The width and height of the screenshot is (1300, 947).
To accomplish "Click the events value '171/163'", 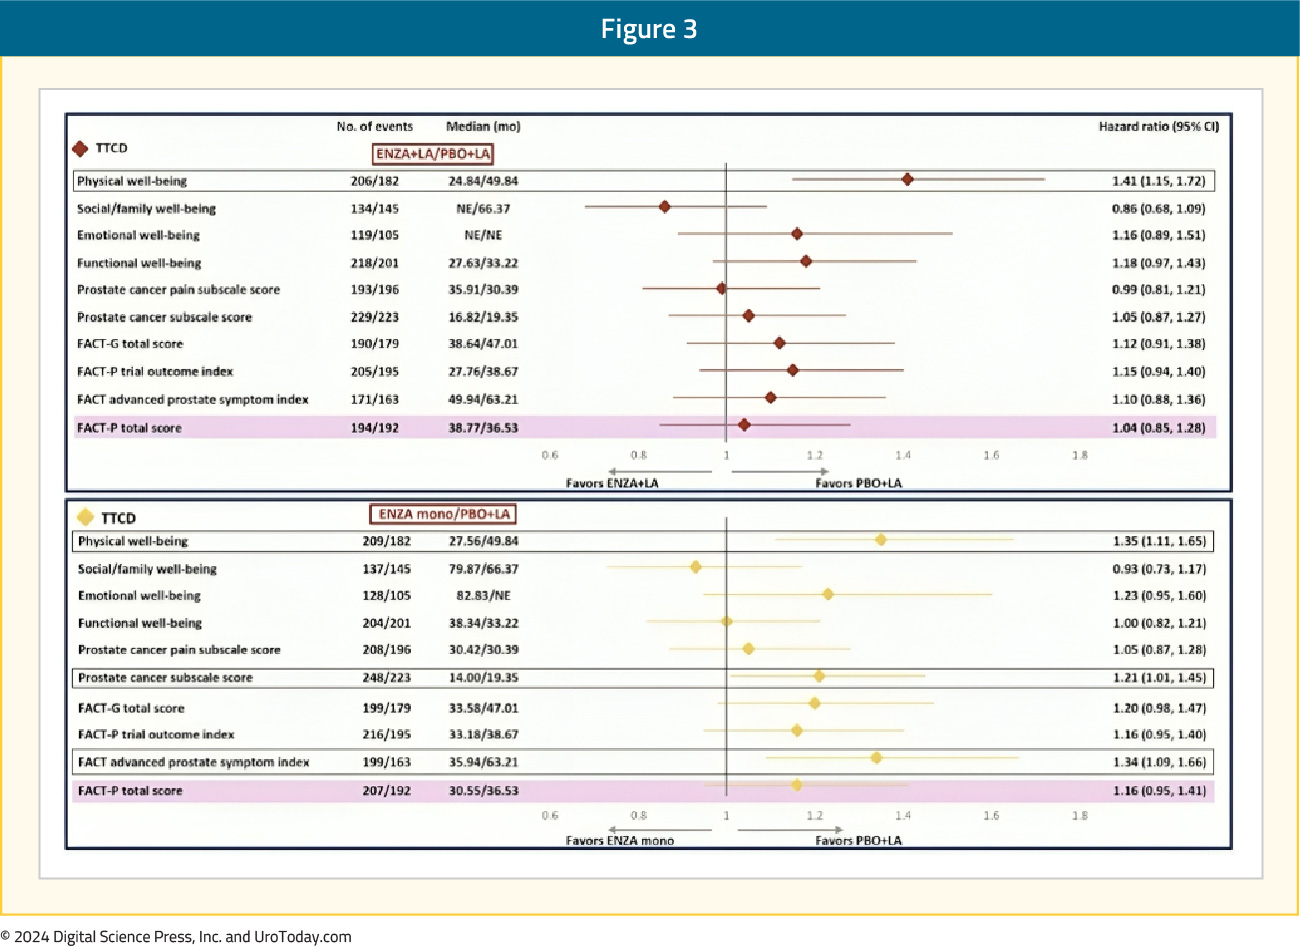I will pos(374,399).
